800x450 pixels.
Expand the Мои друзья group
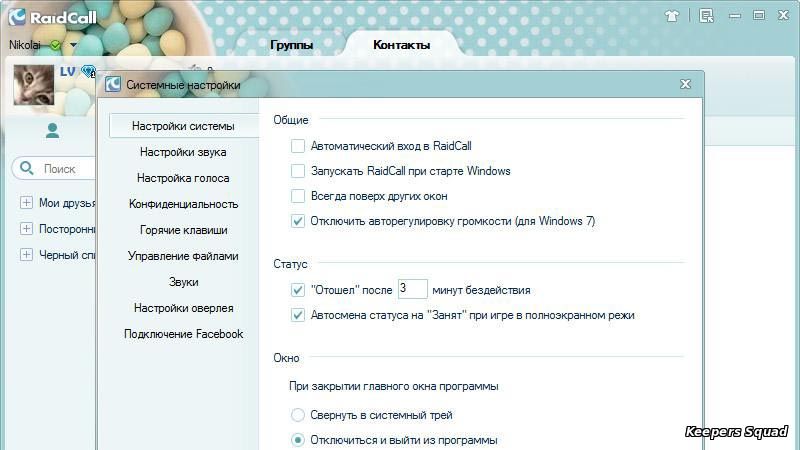tap(26, 203)
